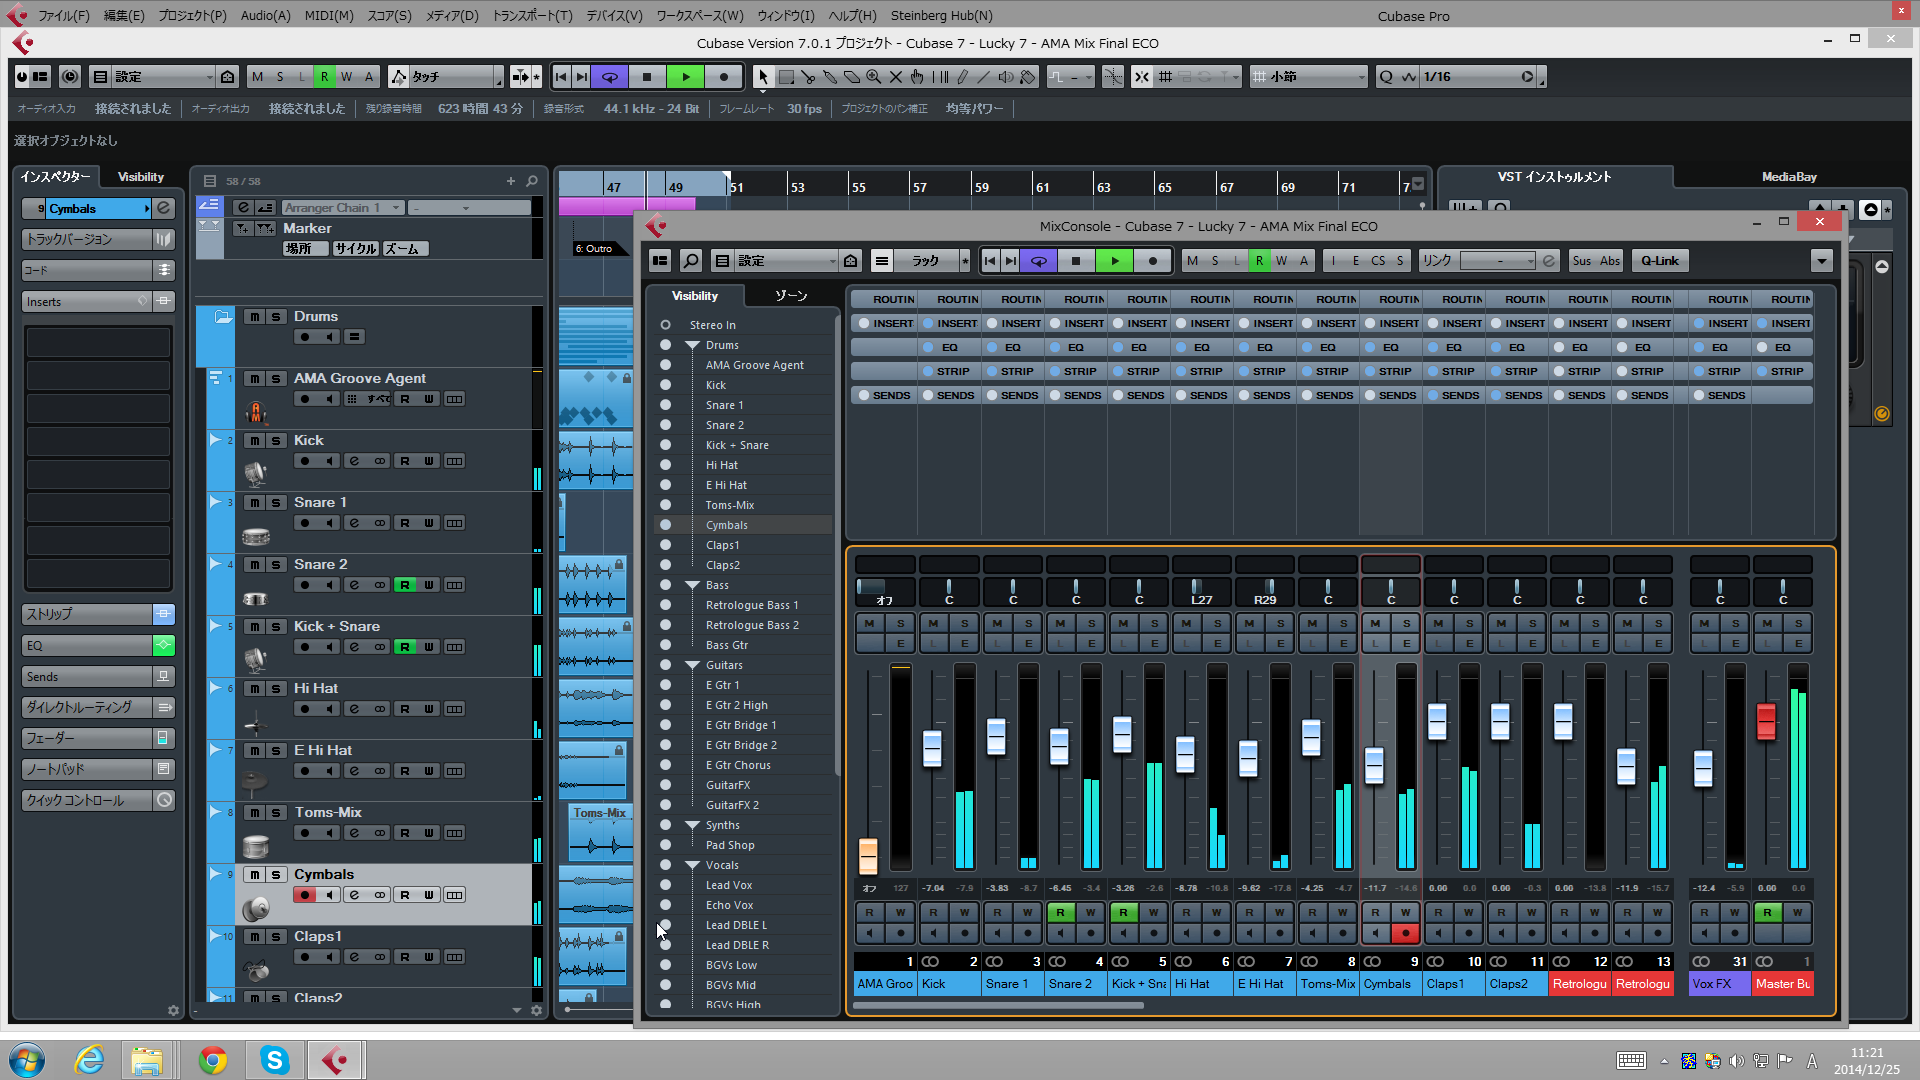The image size is (1920, 1080).
Task: Open Windows Explorer folder in taskbar
Action: pos(147,1060)
